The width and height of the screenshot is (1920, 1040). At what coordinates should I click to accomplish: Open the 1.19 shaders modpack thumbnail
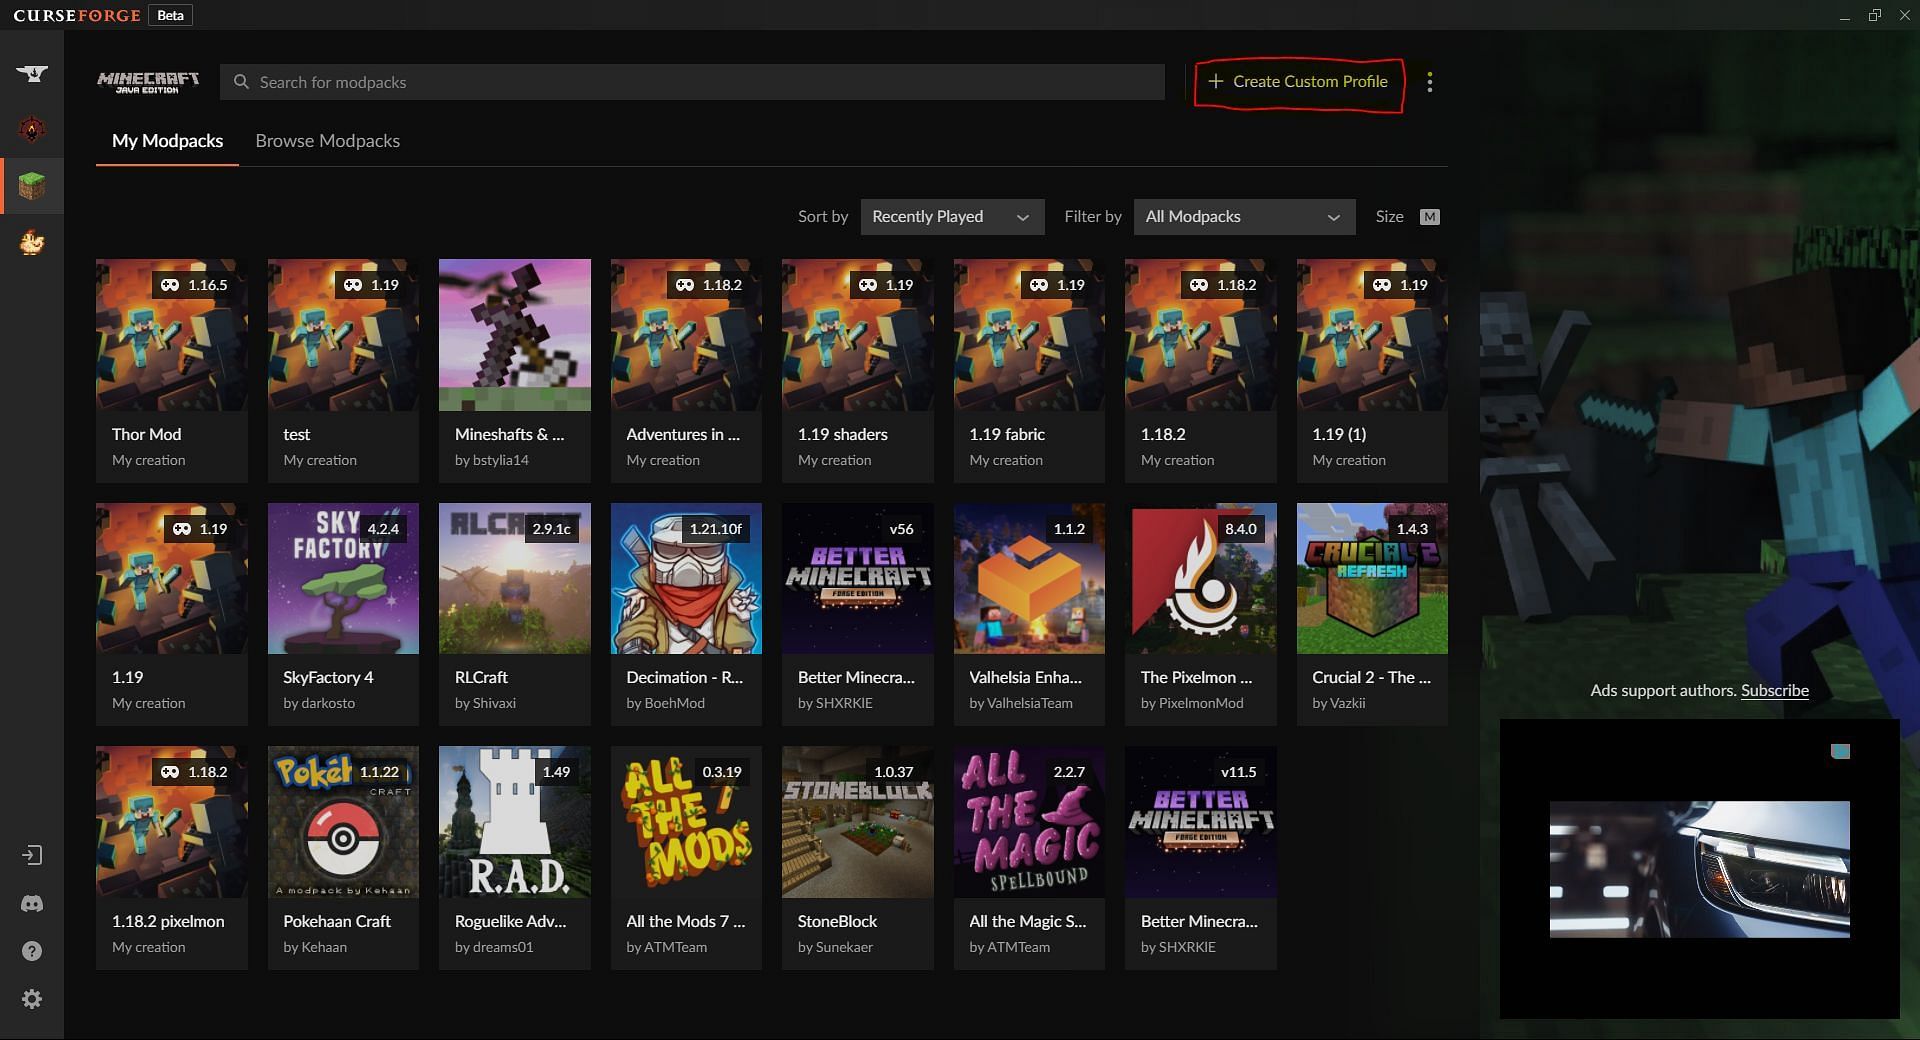click(x=858, y=335)
